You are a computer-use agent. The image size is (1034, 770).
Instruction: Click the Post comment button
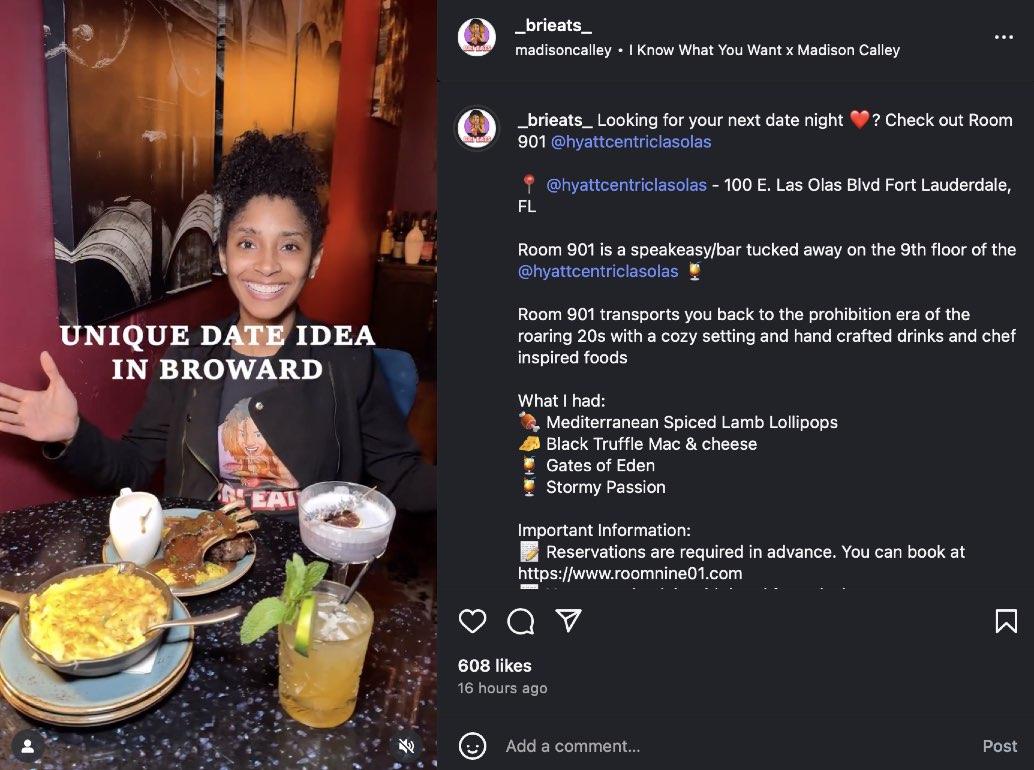point(1000,746)
